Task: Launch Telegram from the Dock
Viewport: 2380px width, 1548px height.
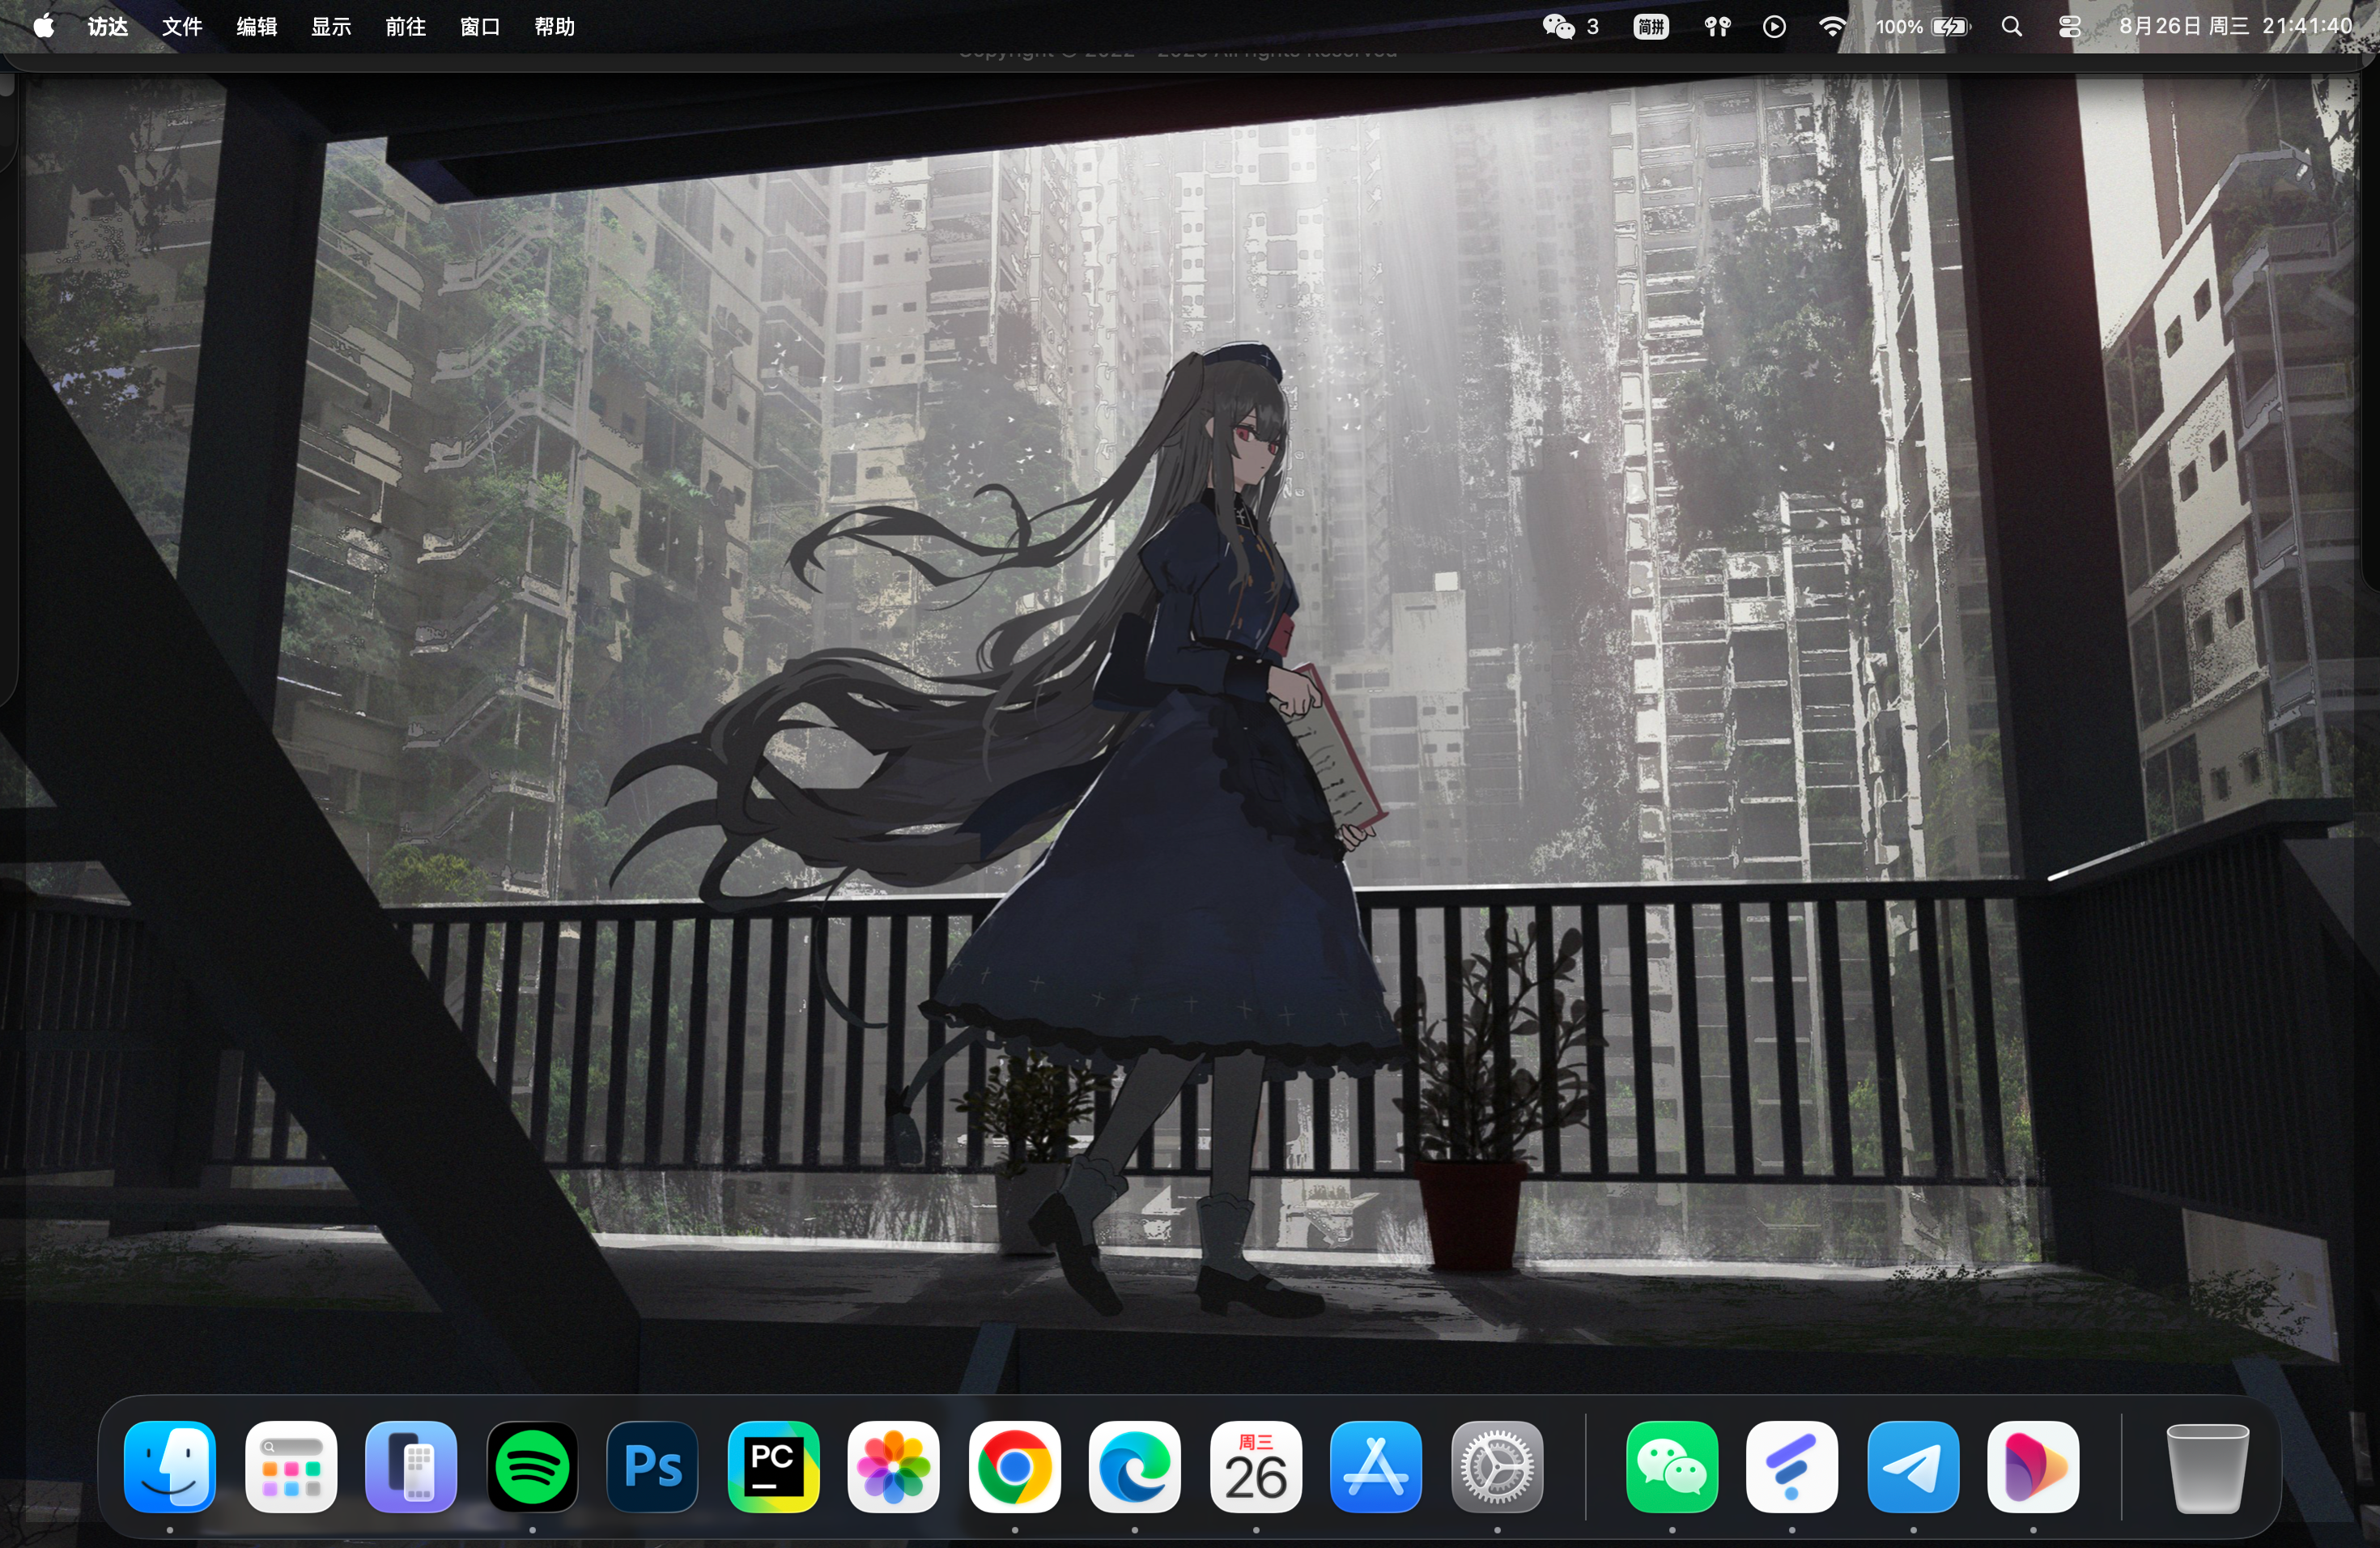Action: pos(1913,1466)
